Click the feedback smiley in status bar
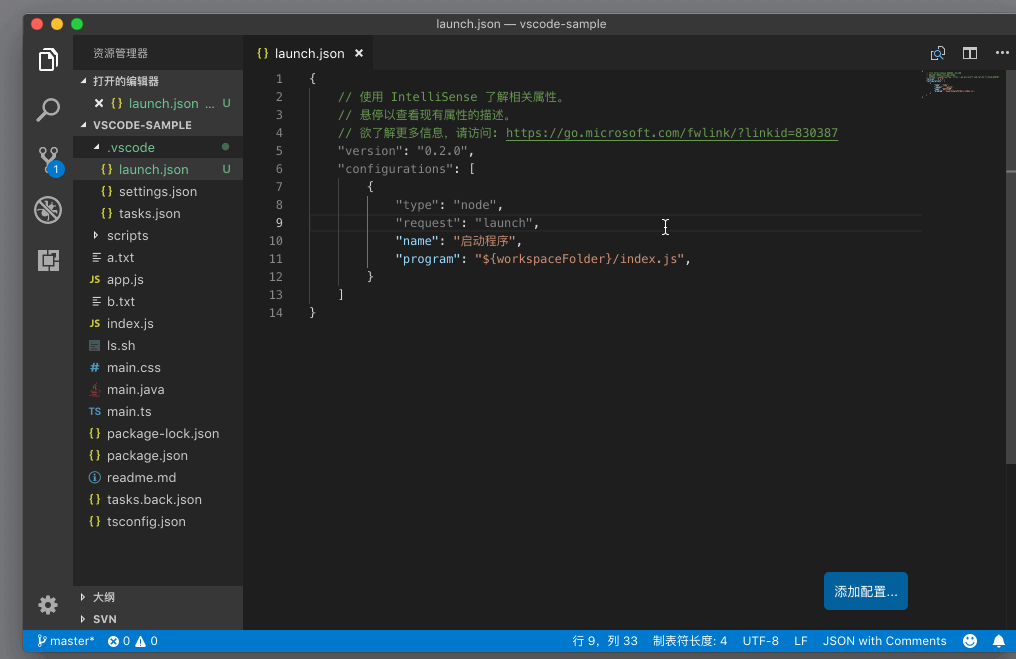 coord(970,641)
